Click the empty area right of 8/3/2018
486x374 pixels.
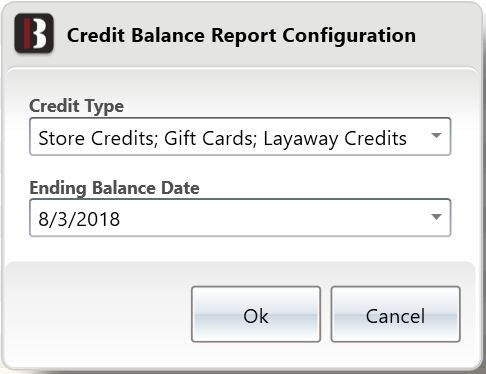[273, 218]
